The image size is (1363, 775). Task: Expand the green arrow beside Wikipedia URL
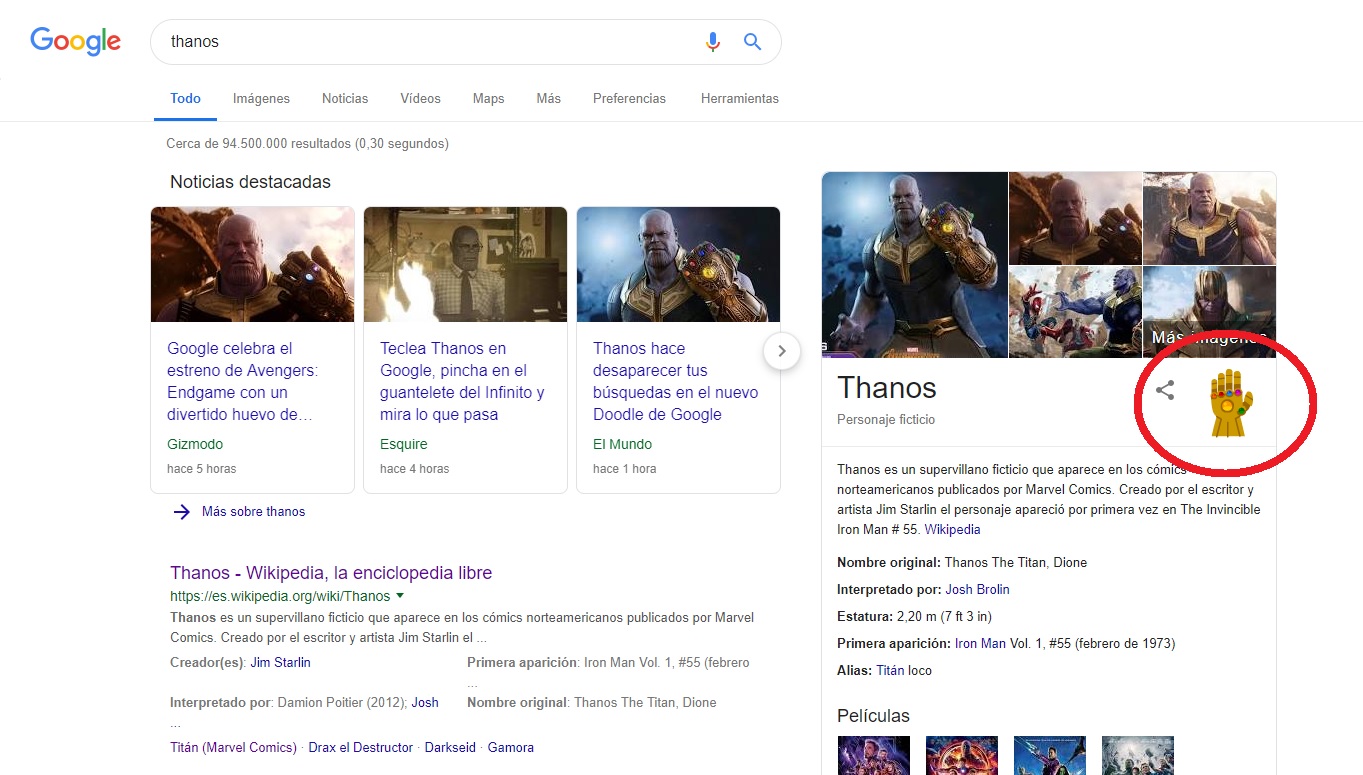click(400, 596)
